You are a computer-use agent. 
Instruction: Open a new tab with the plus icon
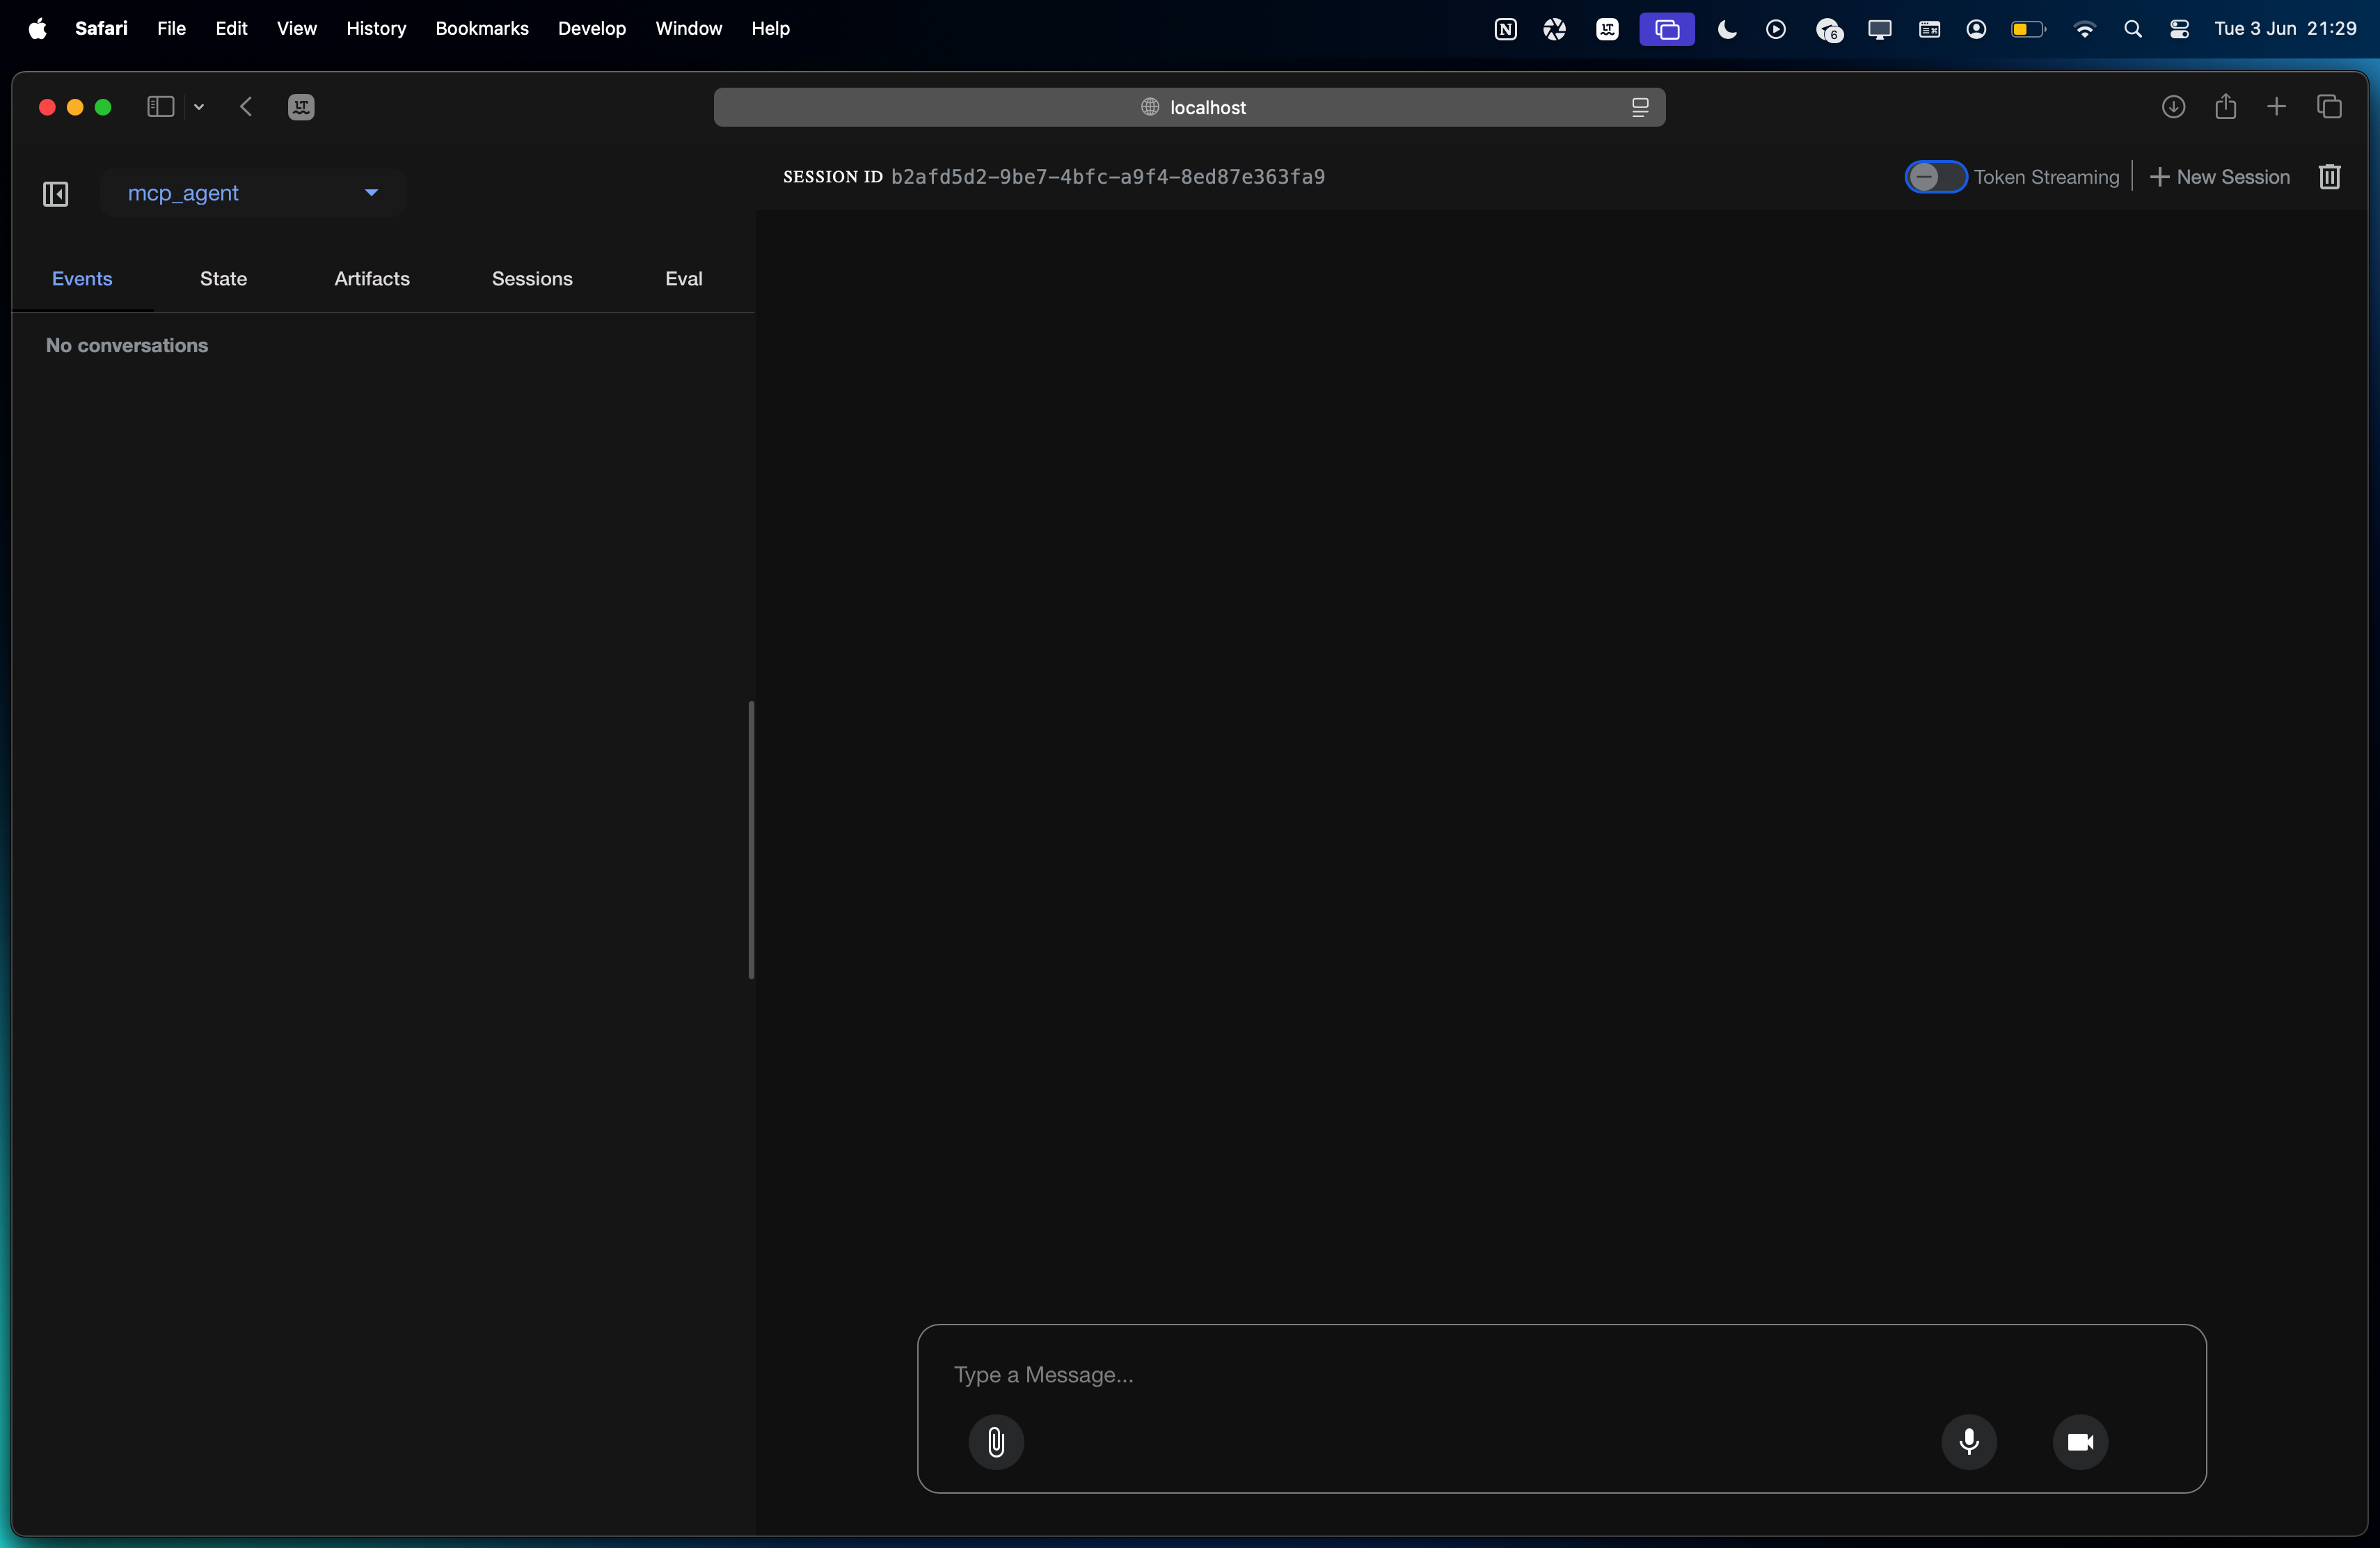tap(2277, 107)
